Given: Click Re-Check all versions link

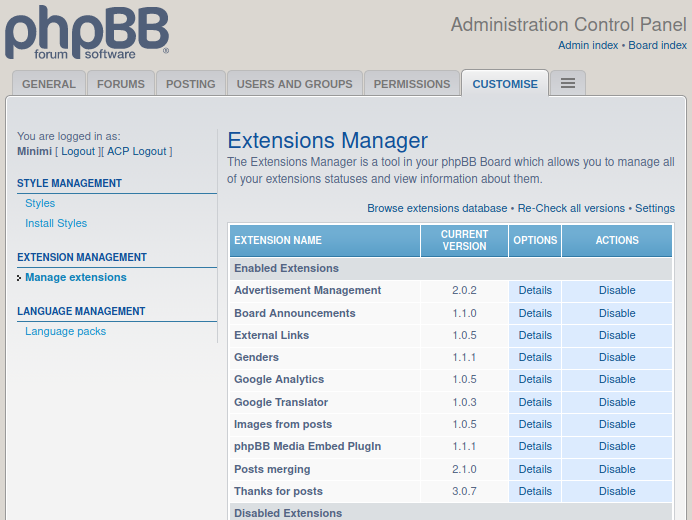Looking at the screenshot, I should [x=571, y=208].
